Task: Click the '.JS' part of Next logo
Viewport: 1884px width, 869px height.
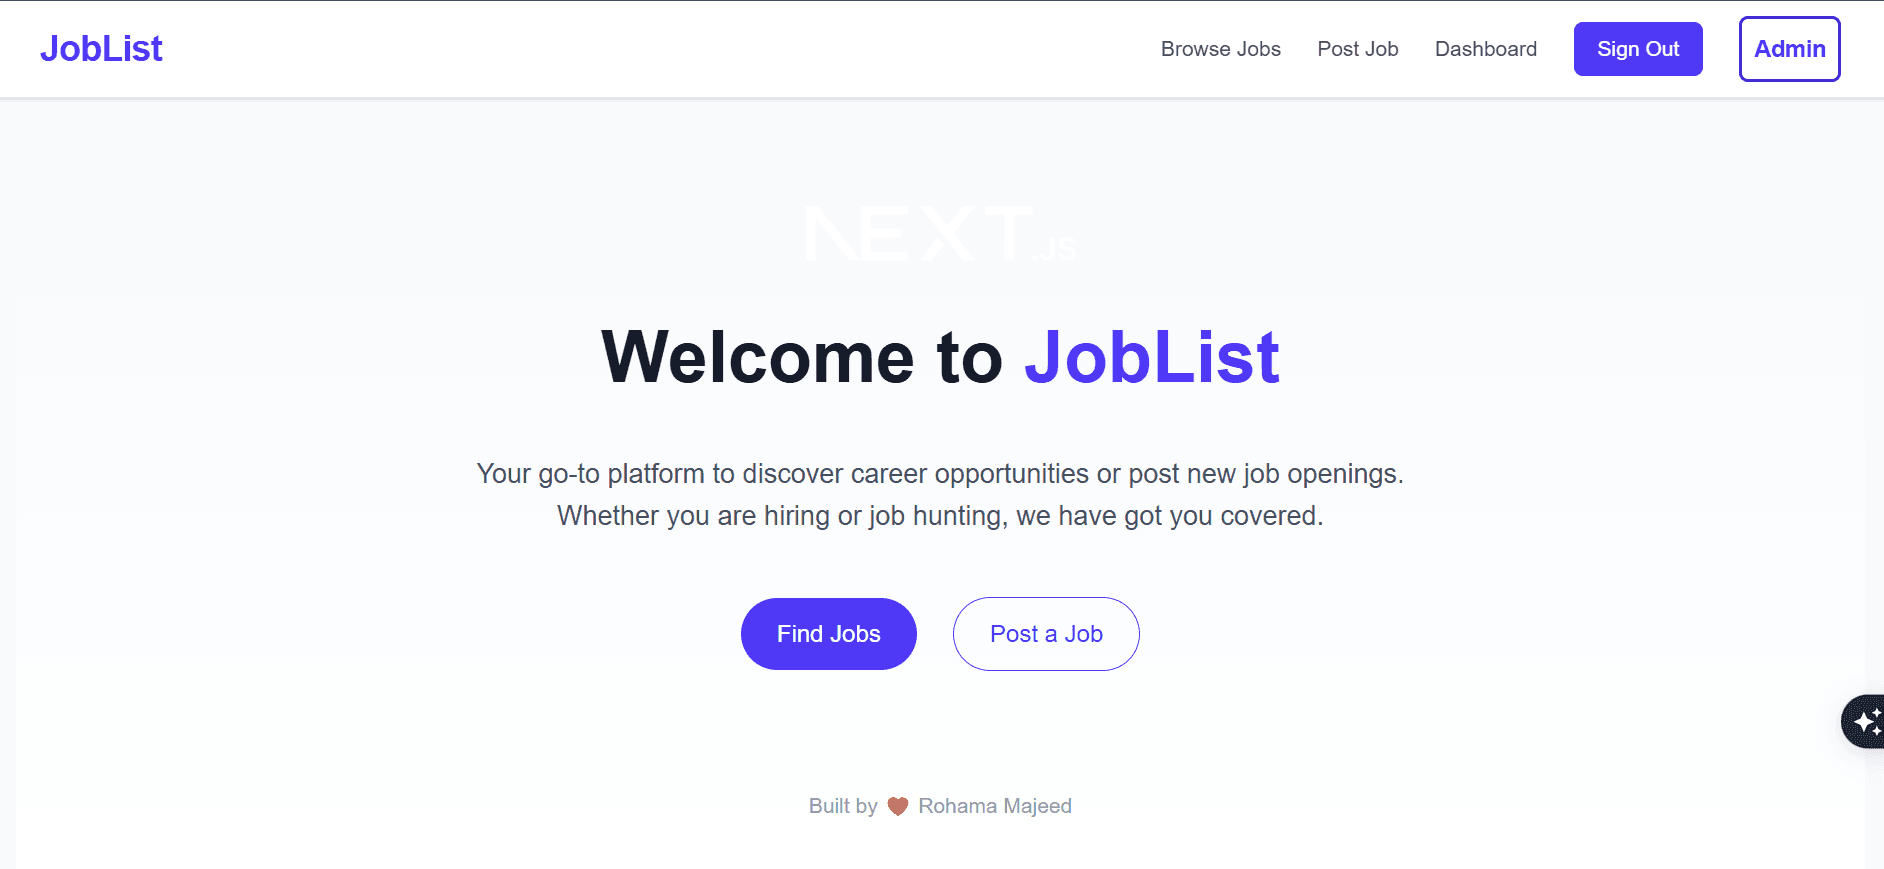Action: [1055, 249]
